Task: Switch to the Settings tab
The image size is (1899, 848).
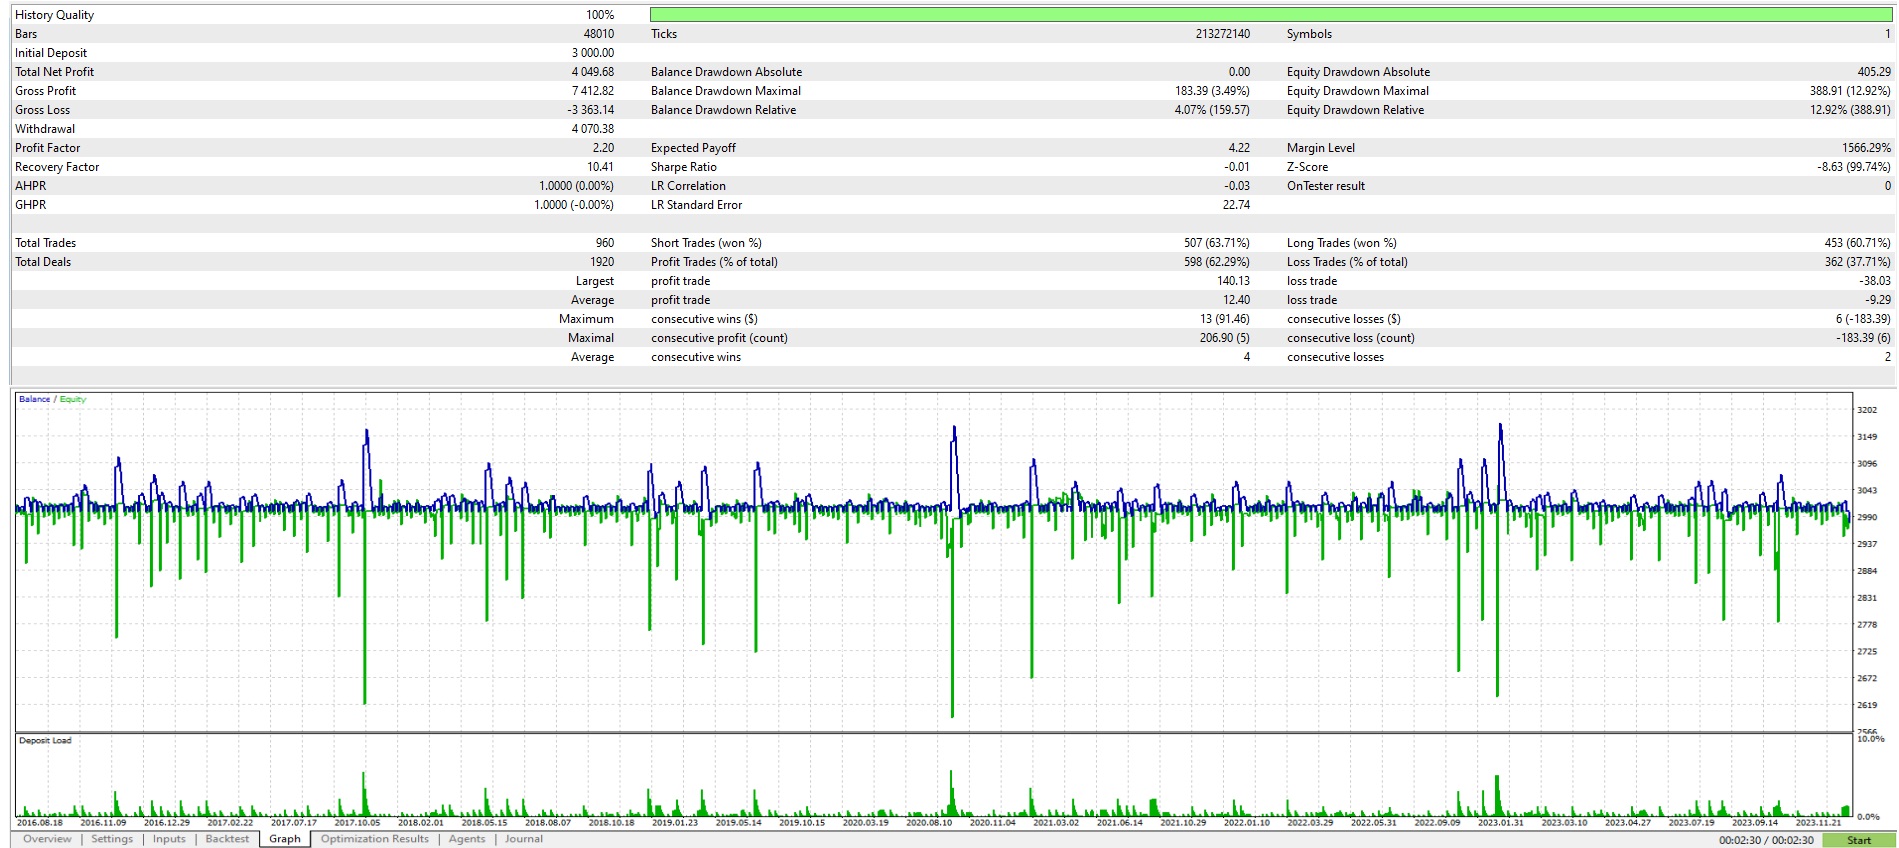Action: point(112,839)
